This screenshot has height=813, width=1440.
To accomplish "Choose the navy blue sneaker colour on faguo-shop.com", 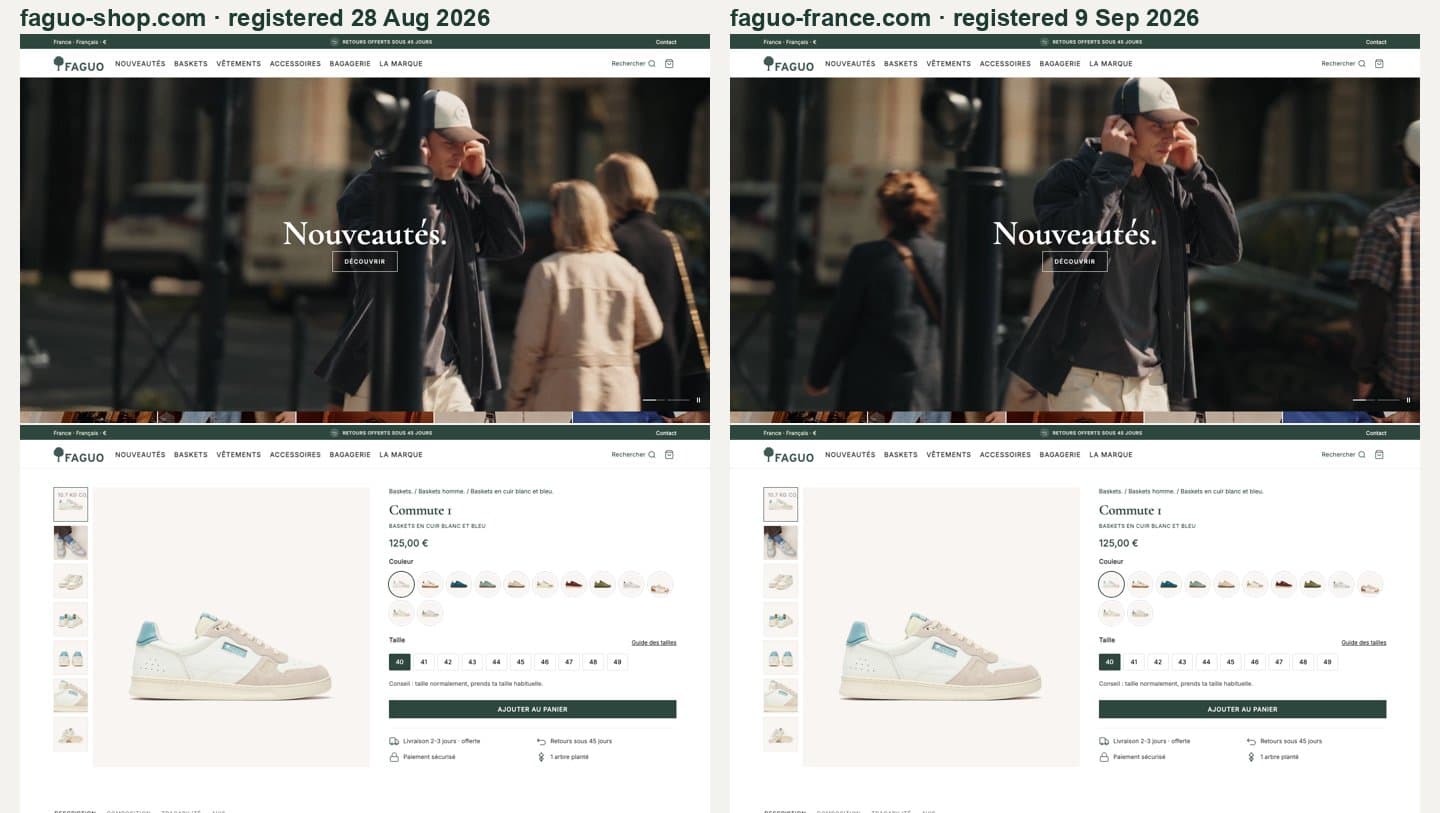I will pos(459,584).
